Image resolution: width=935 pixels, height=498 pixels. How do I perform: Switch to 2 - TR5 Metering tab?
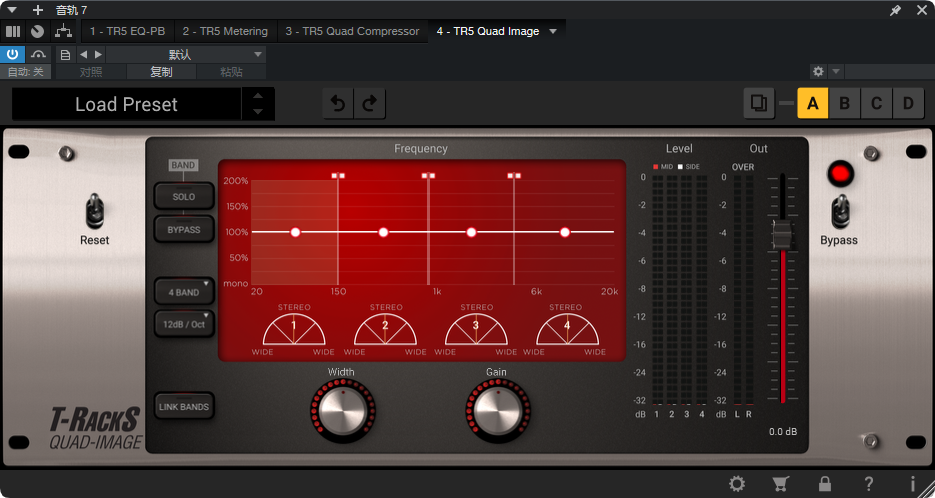[x=225, y=31]
